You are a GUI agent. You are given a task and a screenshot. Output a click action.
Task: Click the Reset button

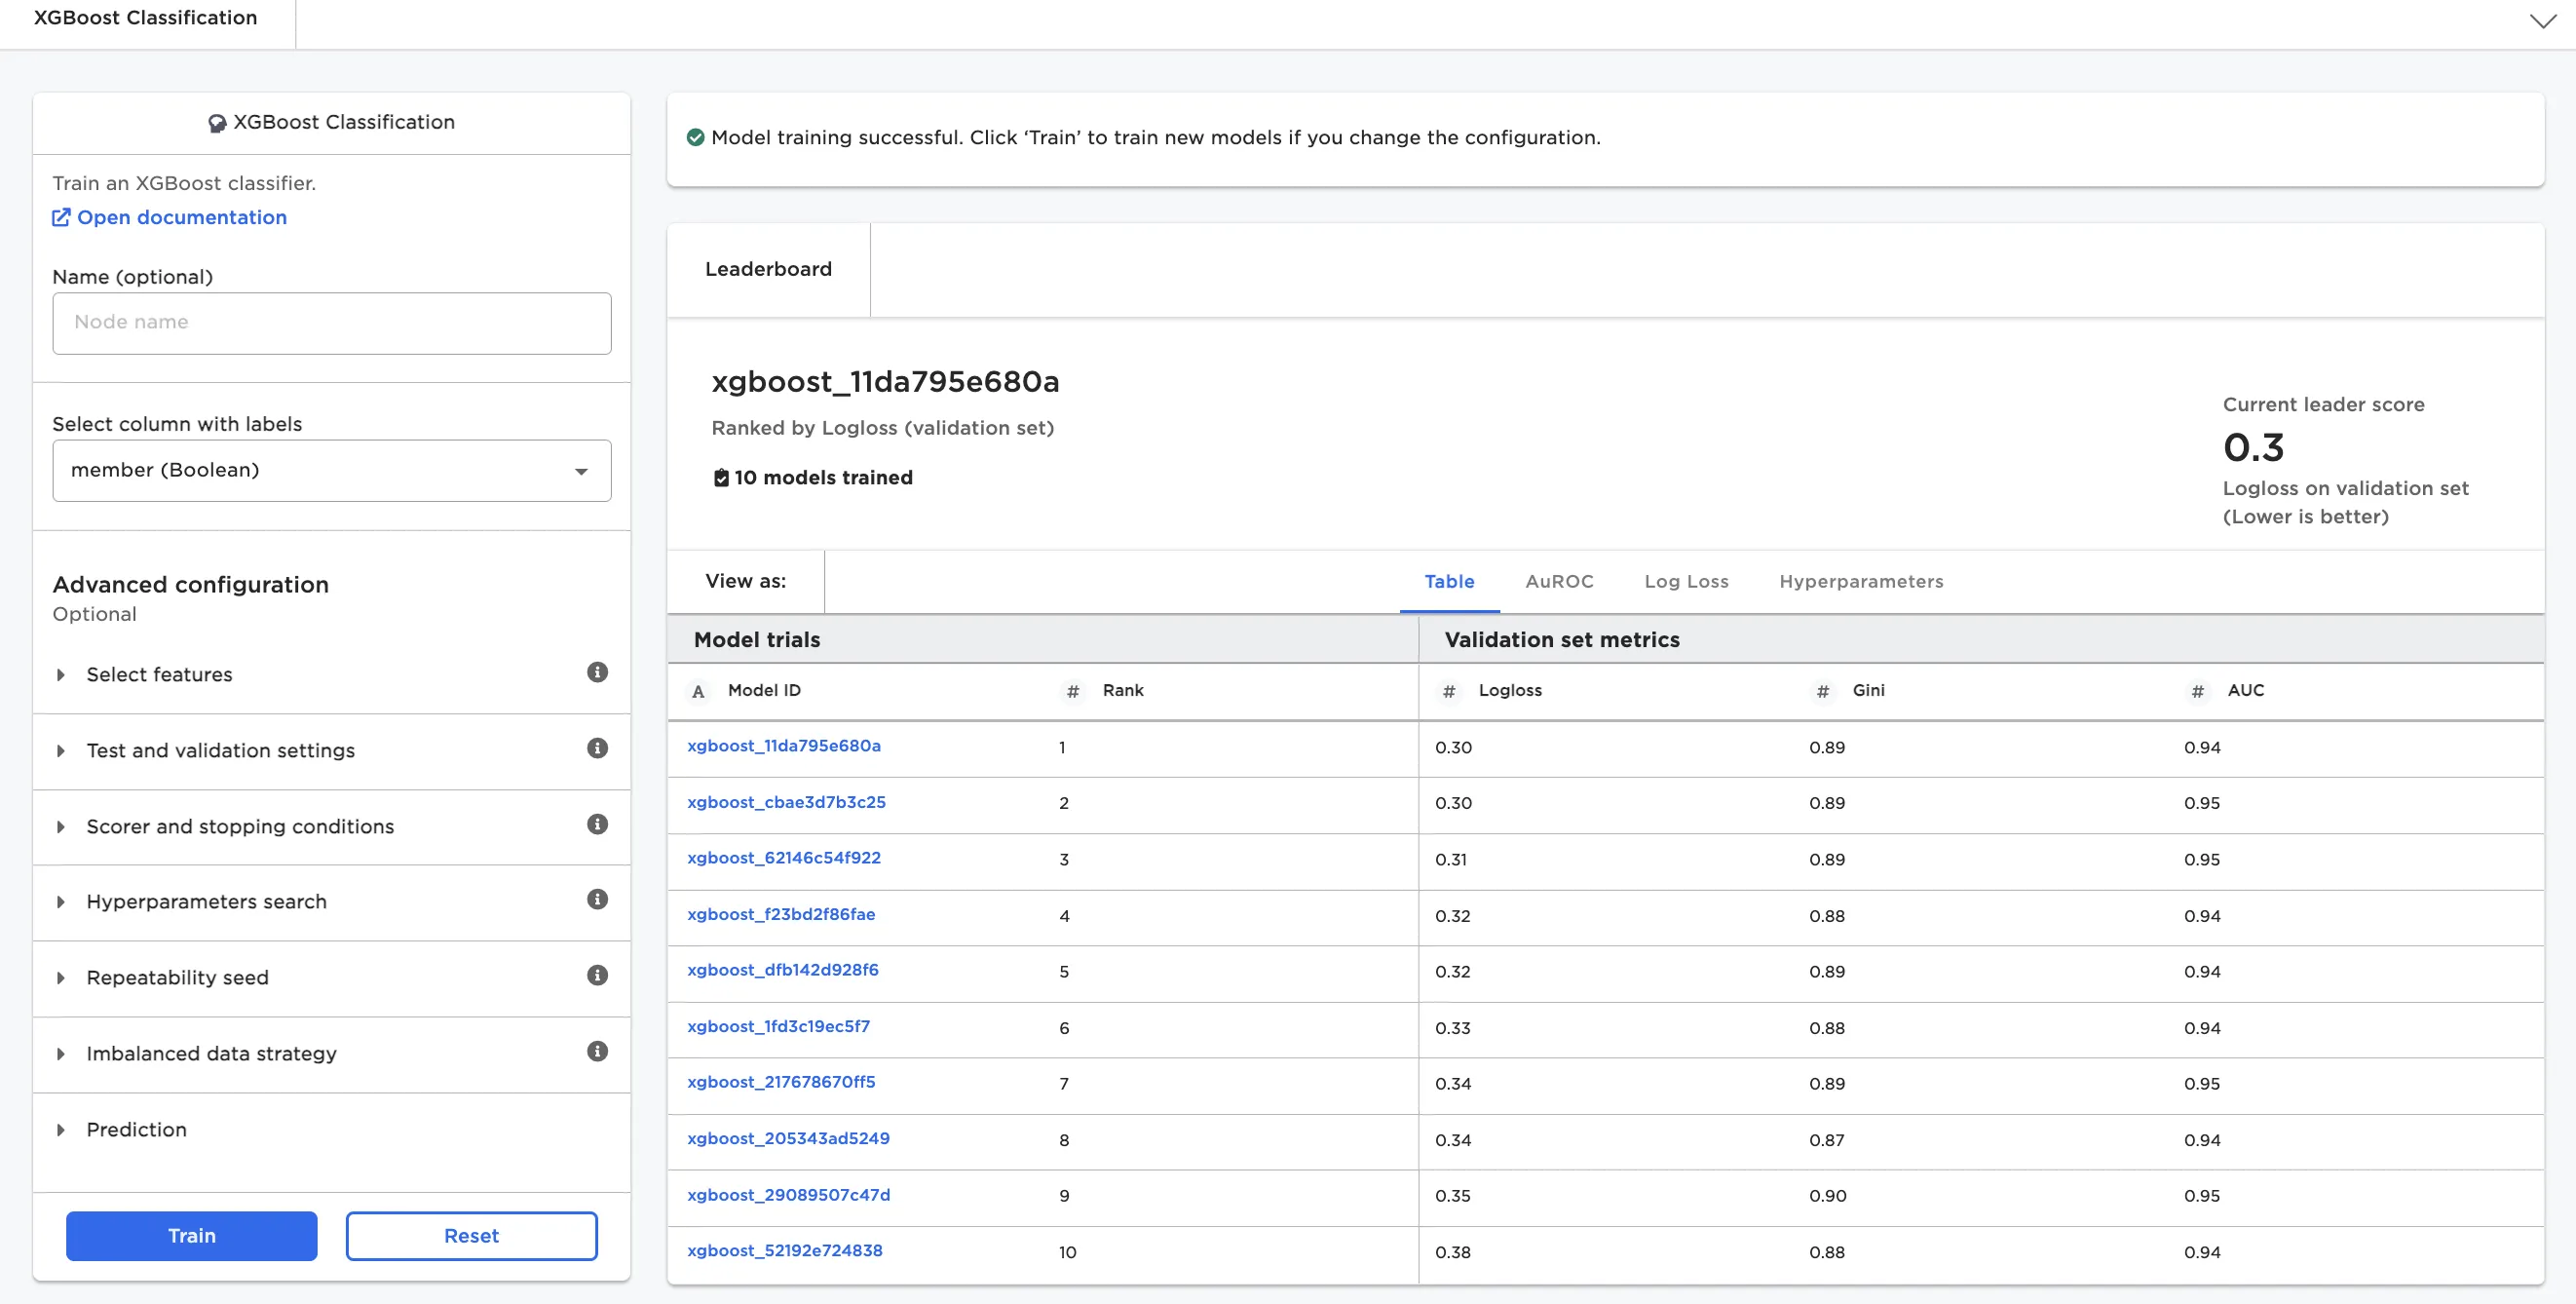tap(471, 1235)
